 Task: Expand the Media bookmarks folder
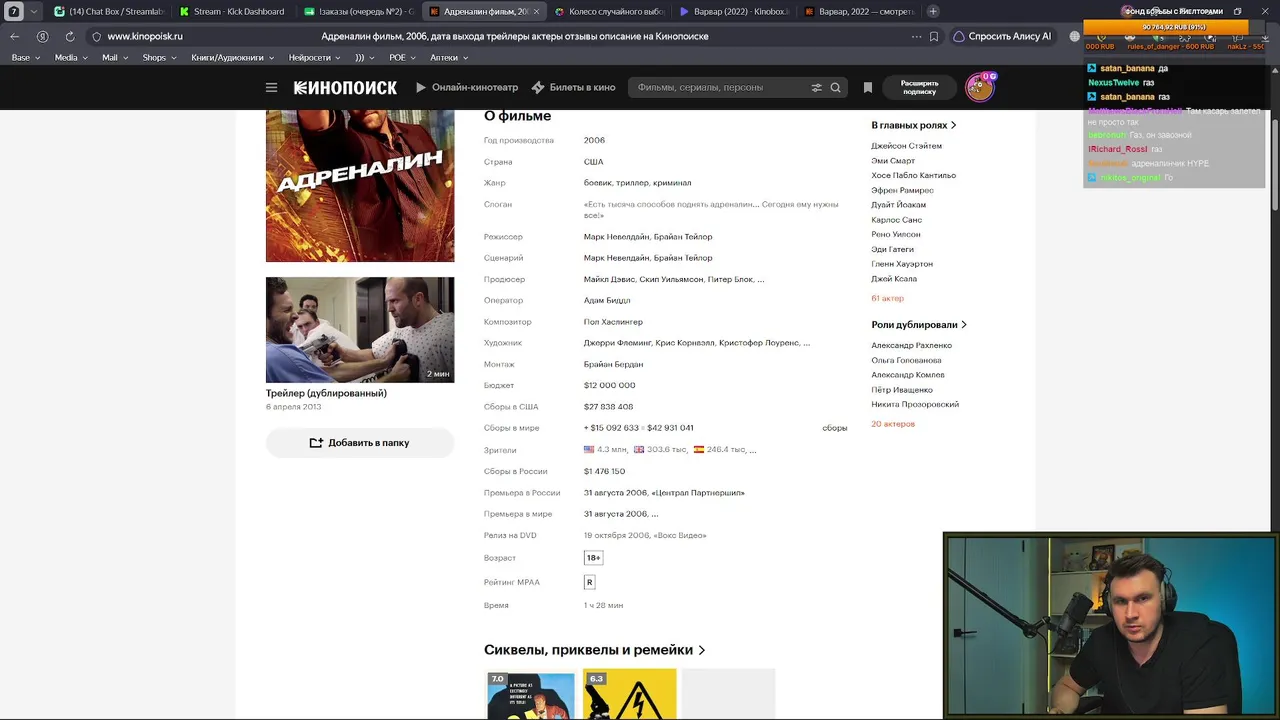pos(71,58)
